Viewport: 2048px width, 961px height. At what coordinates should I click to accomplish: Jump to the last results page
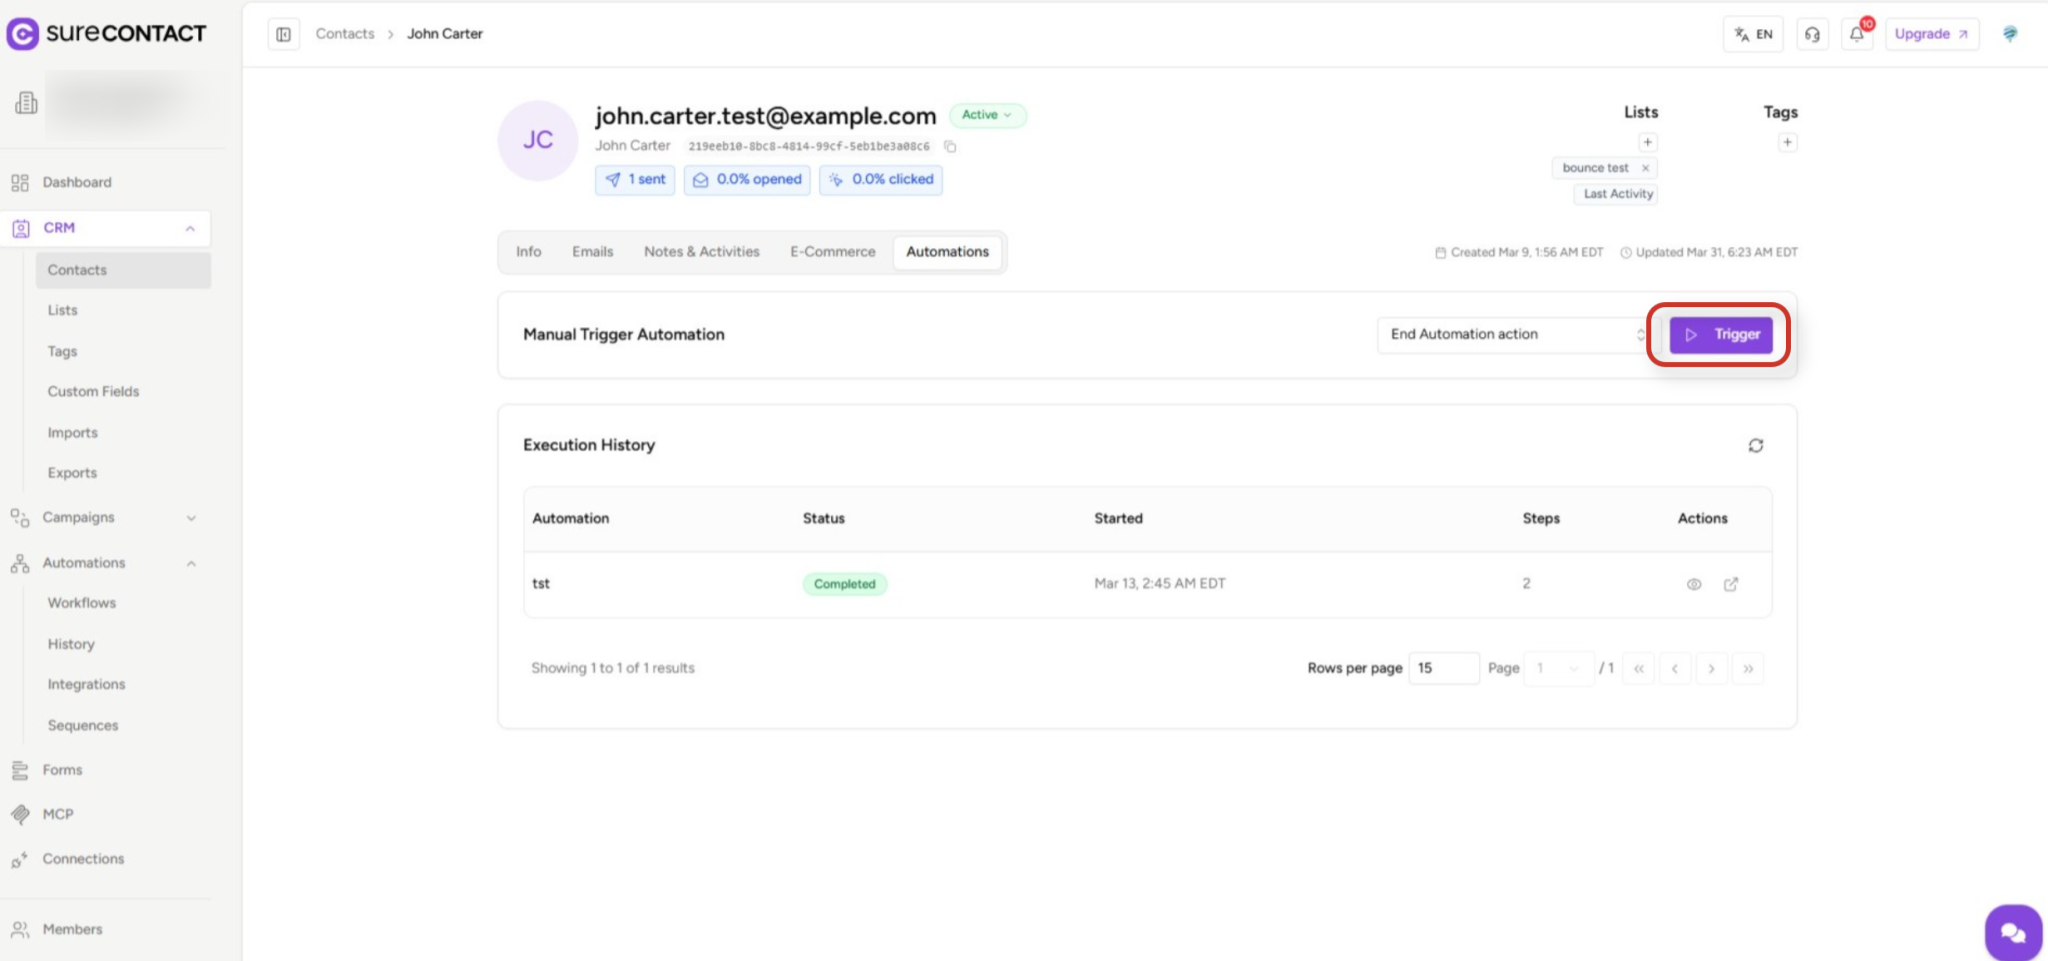[x=1748, y=668]
